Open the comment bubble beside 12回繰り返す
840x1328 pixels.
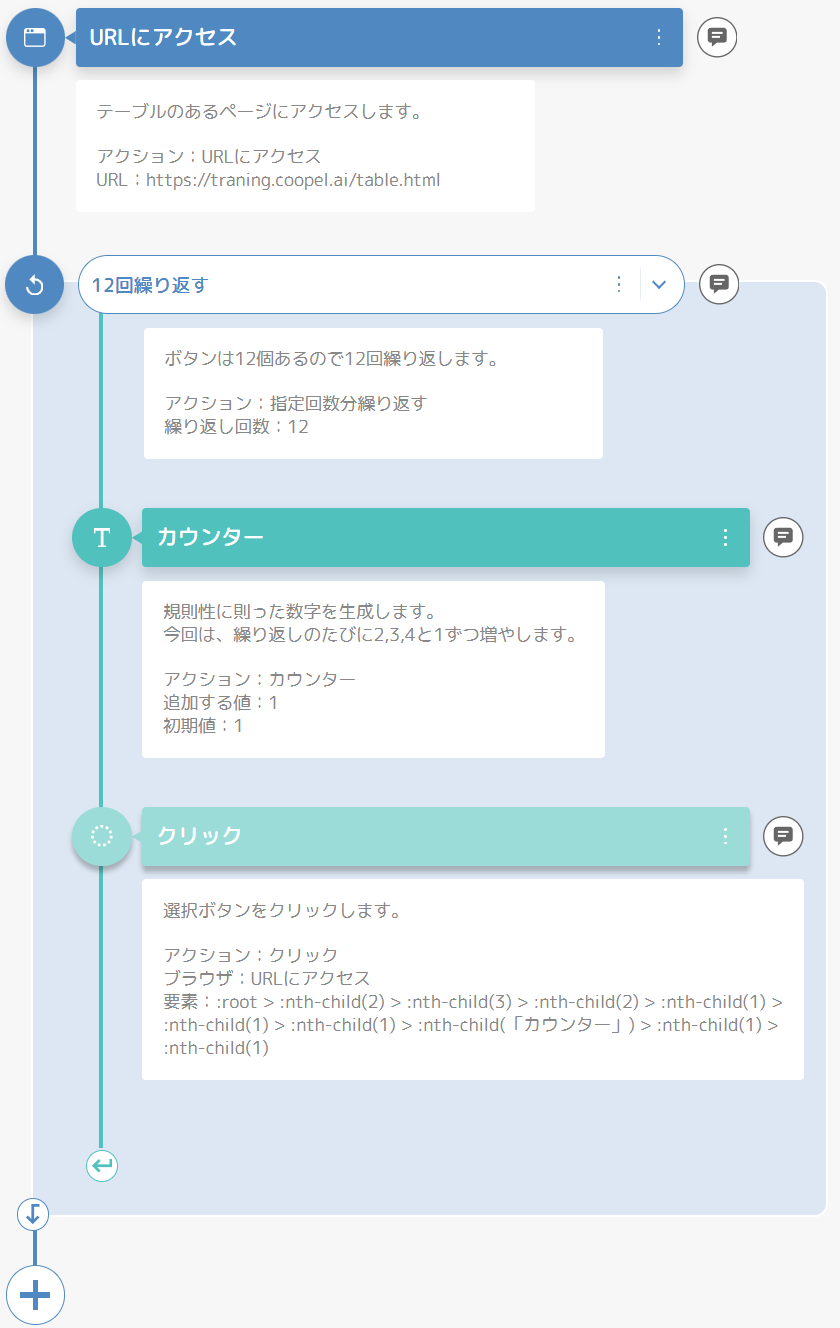point(718,284)
